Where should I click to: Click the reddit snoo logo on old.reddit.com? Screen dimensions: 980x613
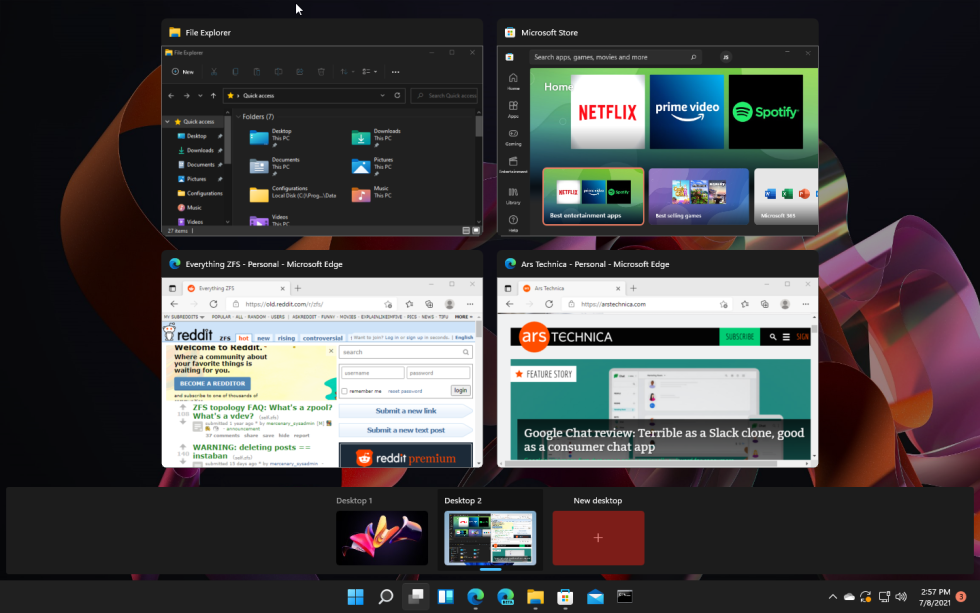tap(169, 332)
